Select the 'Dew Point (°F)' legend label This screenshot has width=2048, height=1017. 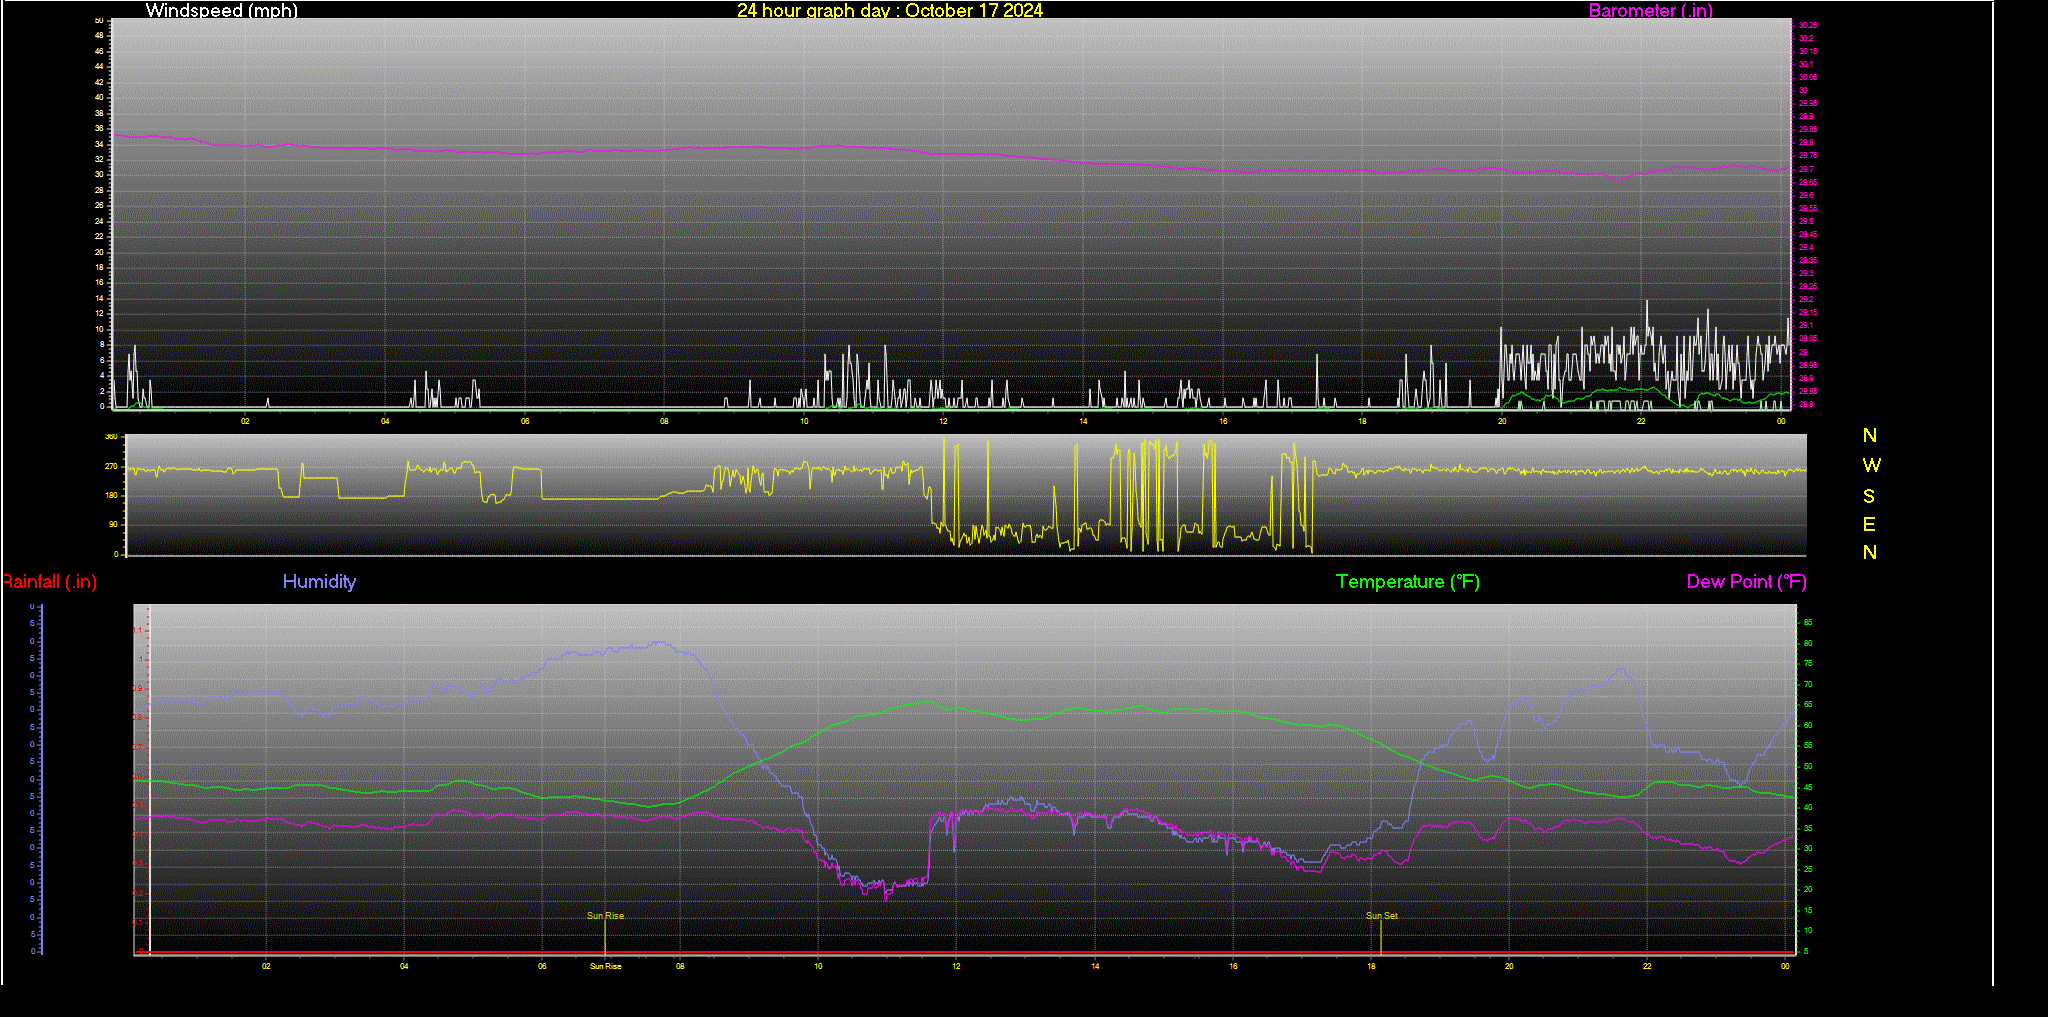[x=1747, y=581]
